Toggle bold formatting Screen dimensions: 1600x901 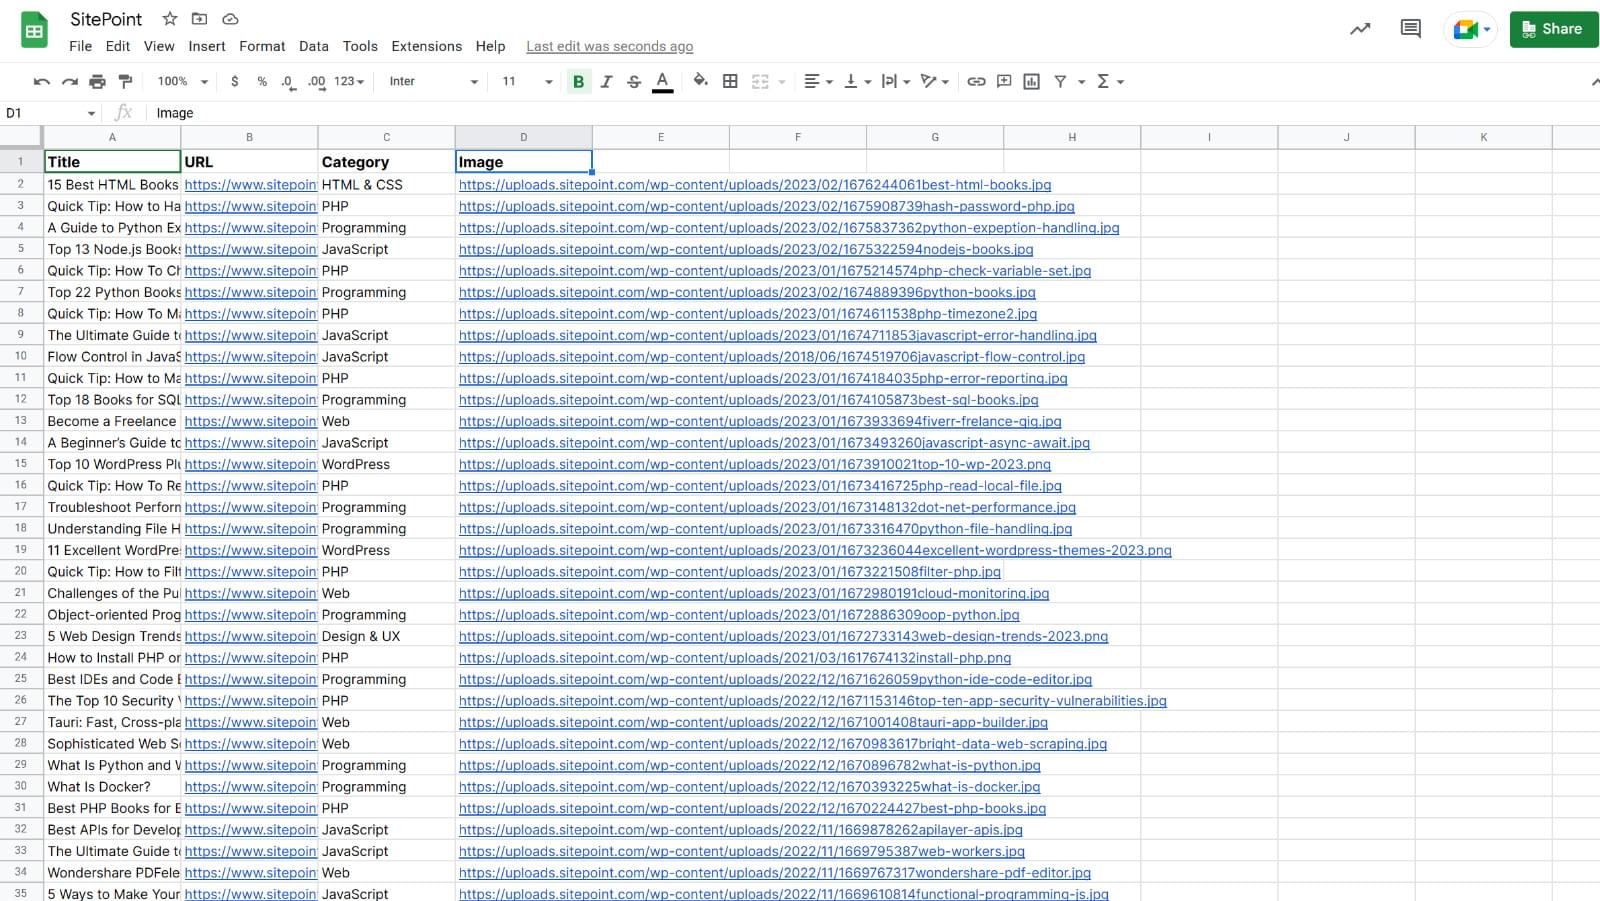[578, 82]
